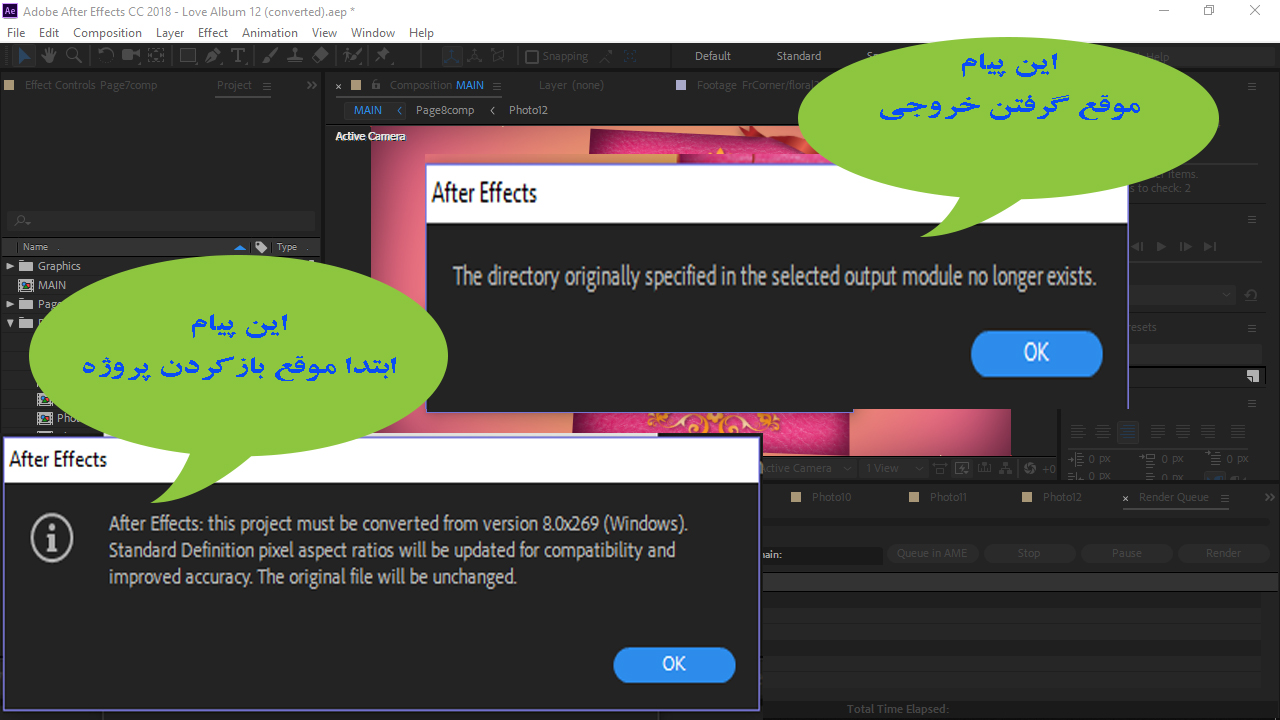Select the Pan Behind anchor point tool
This screenshot has width=1280, height=720.
157,56
